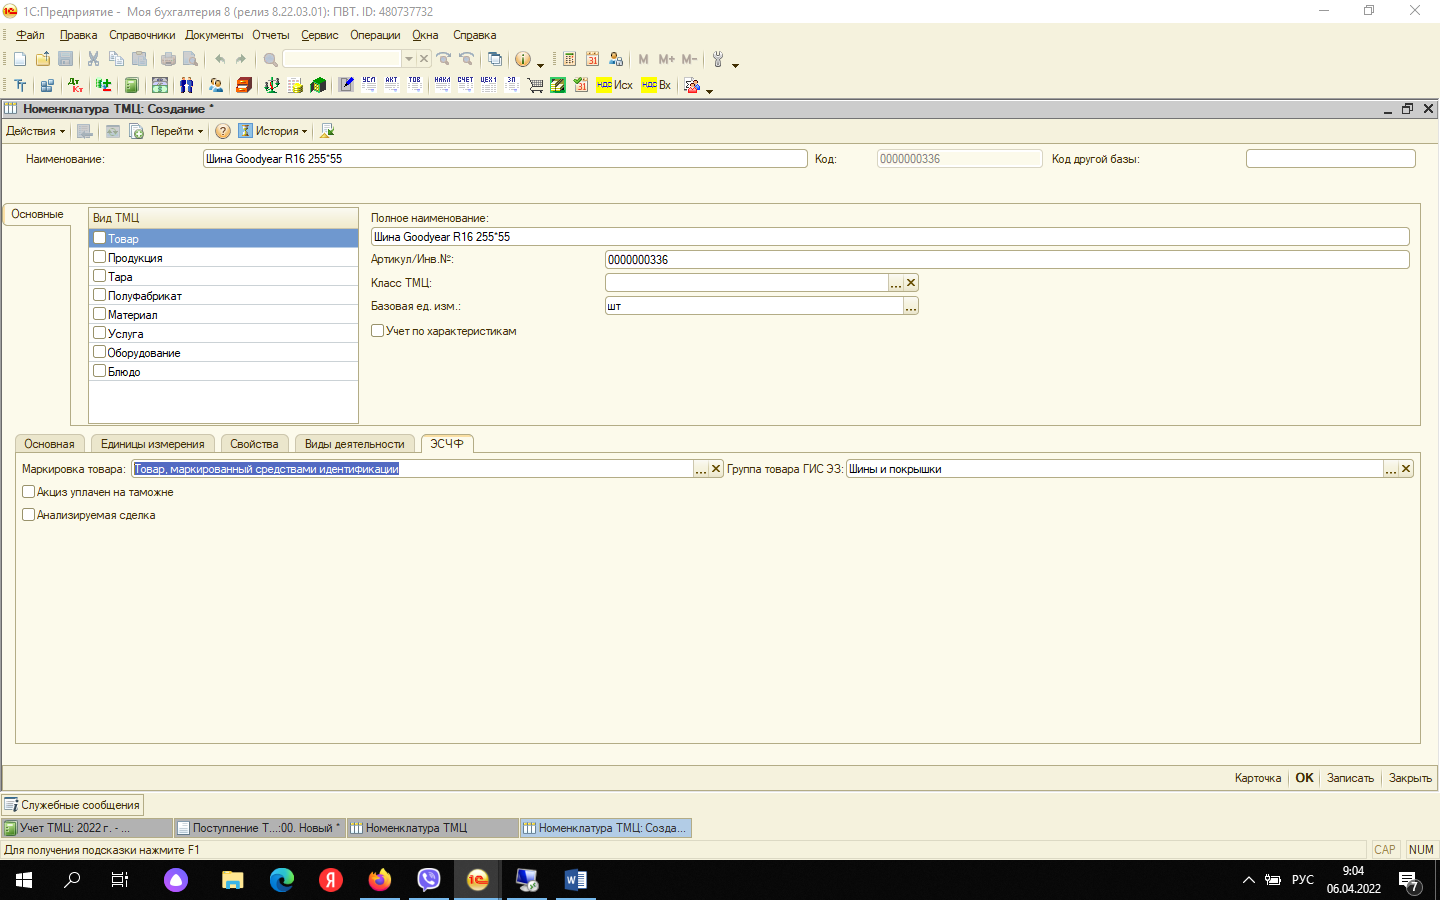
Task: Click the shopping cart toolbar icon
Action: (x=535, y=85)
